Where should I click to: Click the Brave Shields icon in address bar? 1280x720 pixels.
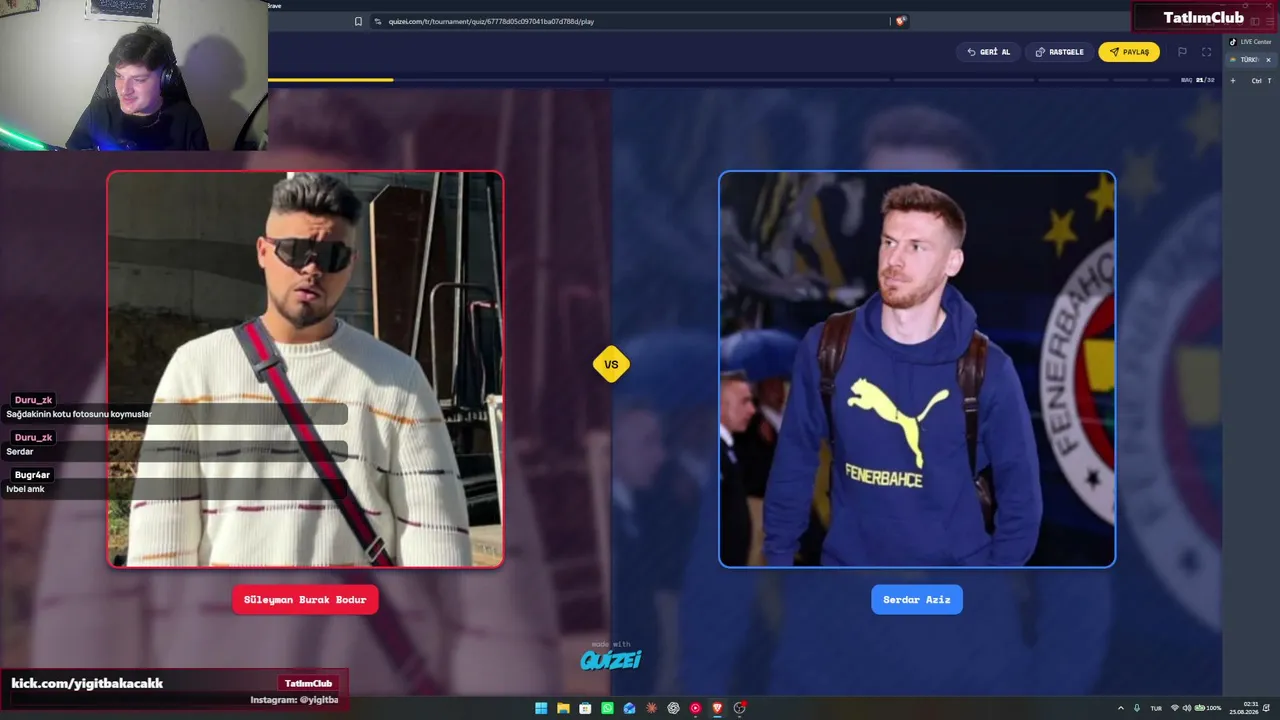click(900, 21)
